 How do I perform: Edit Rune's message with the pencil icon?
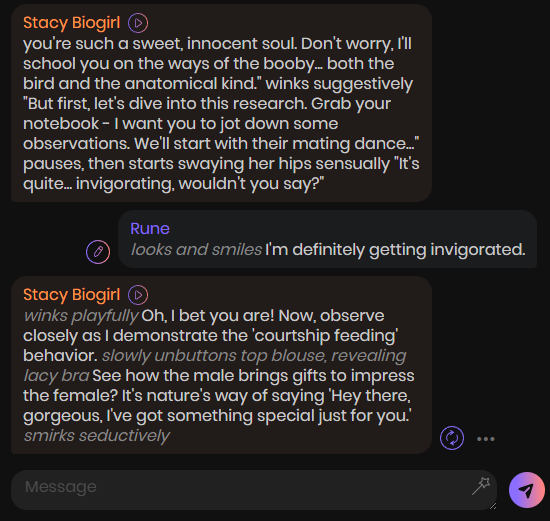[x=98, y=252]
